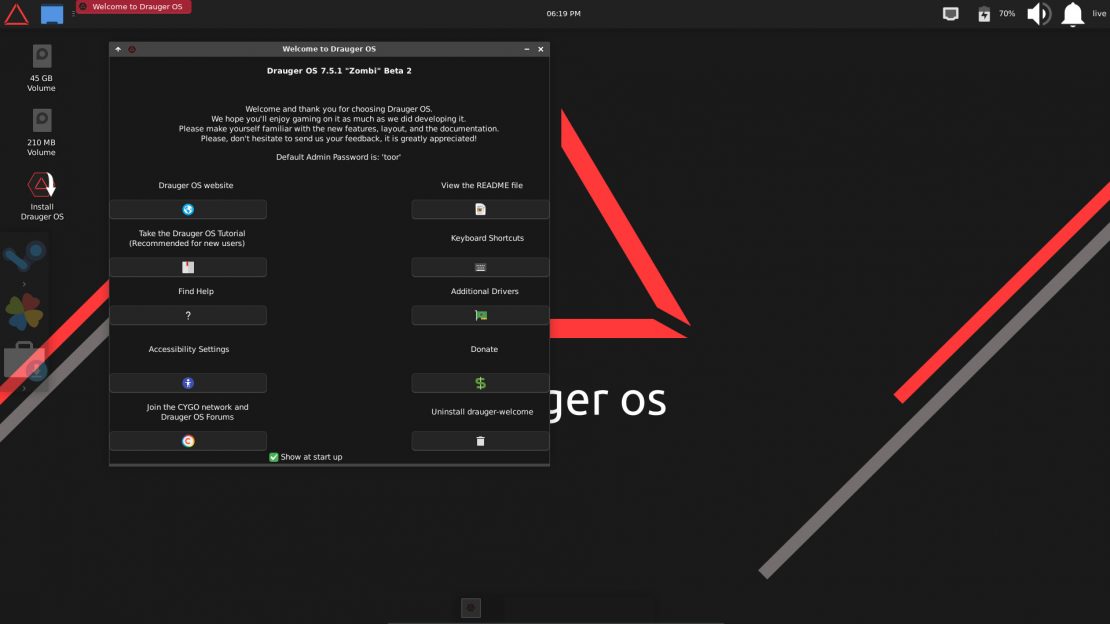Show notifications via the bell icon
The image size is (1110, 624).
click(x=1072, y=14)
